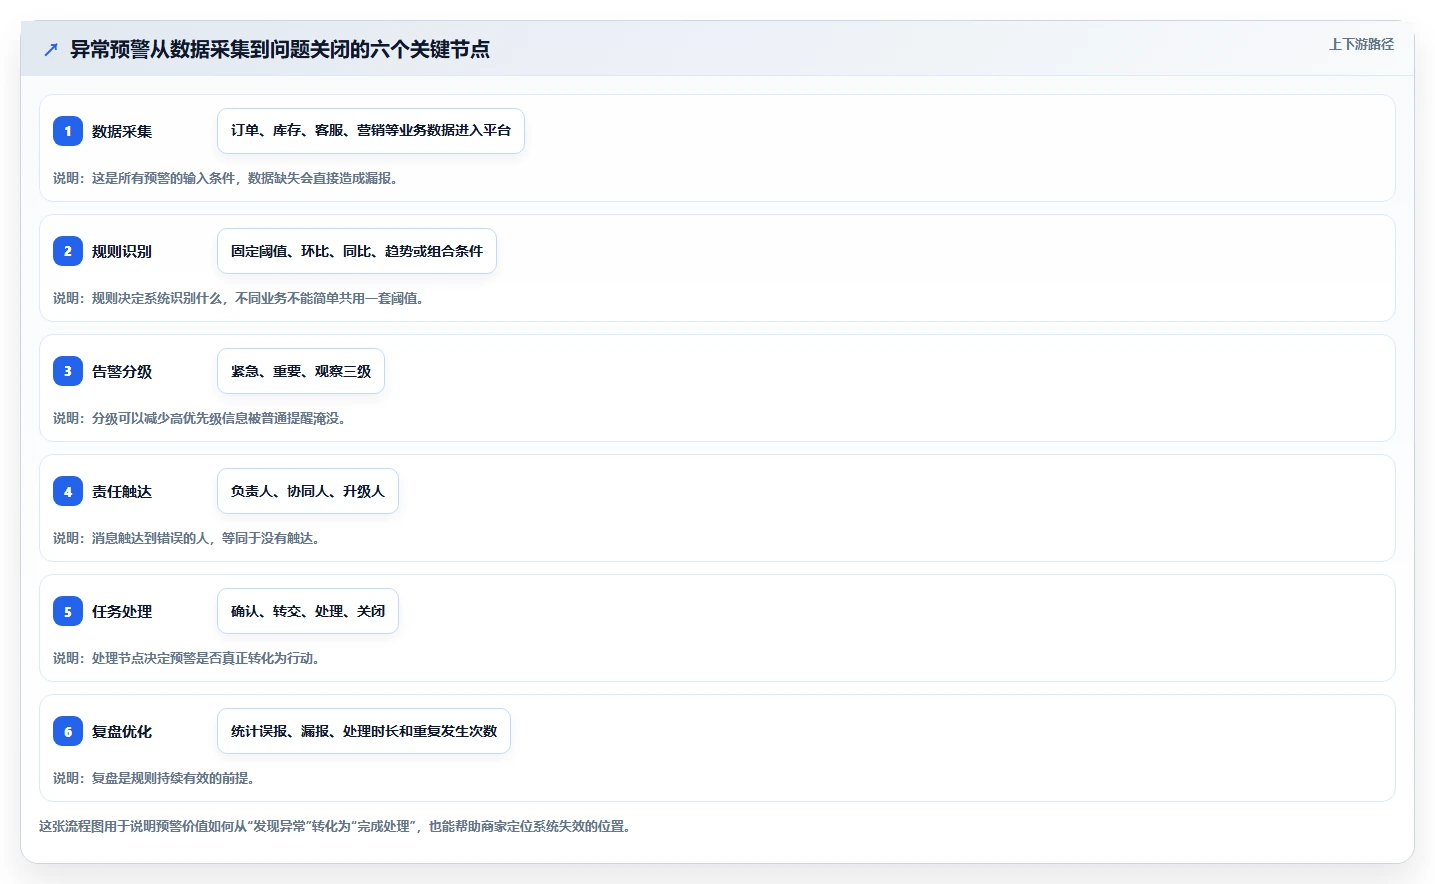Viewport: 1435px width, 884px height.
Task: Click step number 4 badge for 责任触达
Action: coord(68,491)
